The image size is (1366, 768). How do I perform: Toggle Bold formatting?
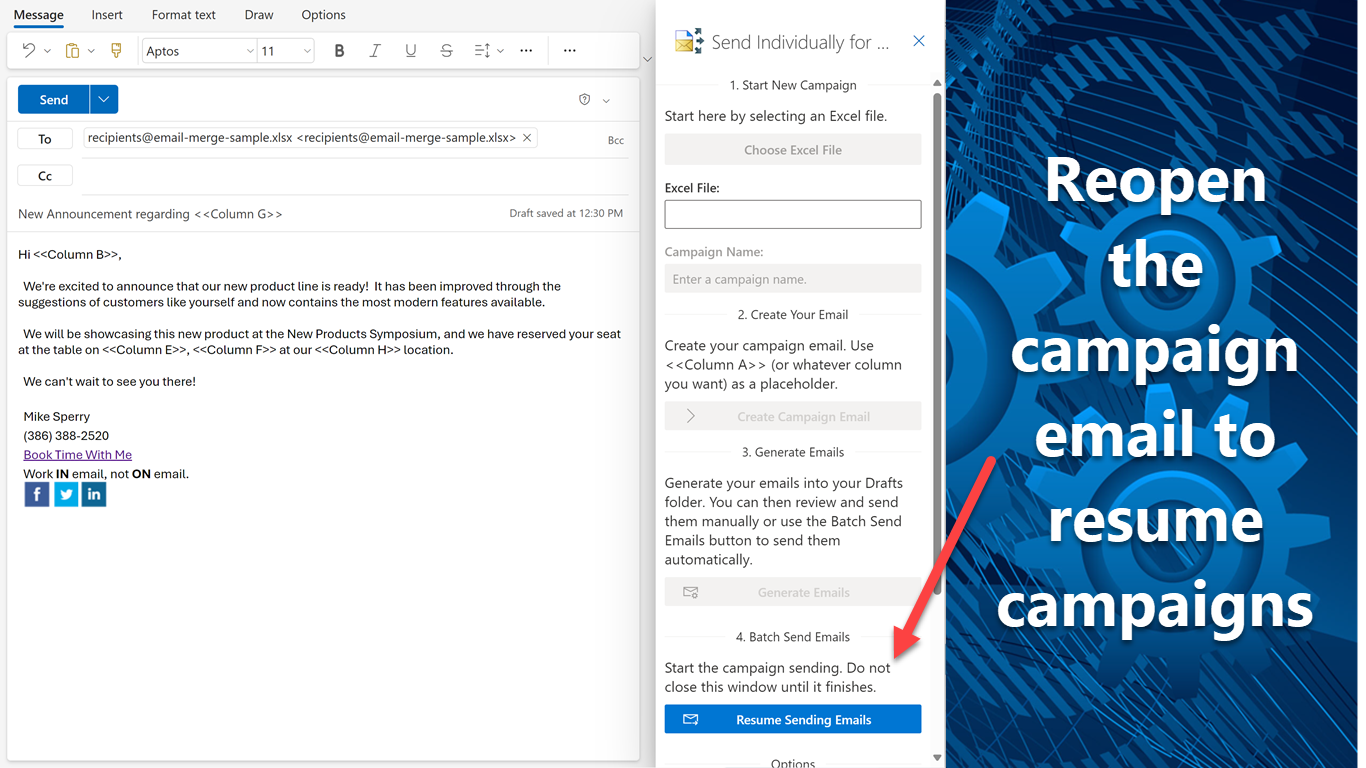[x=339, y=51]
